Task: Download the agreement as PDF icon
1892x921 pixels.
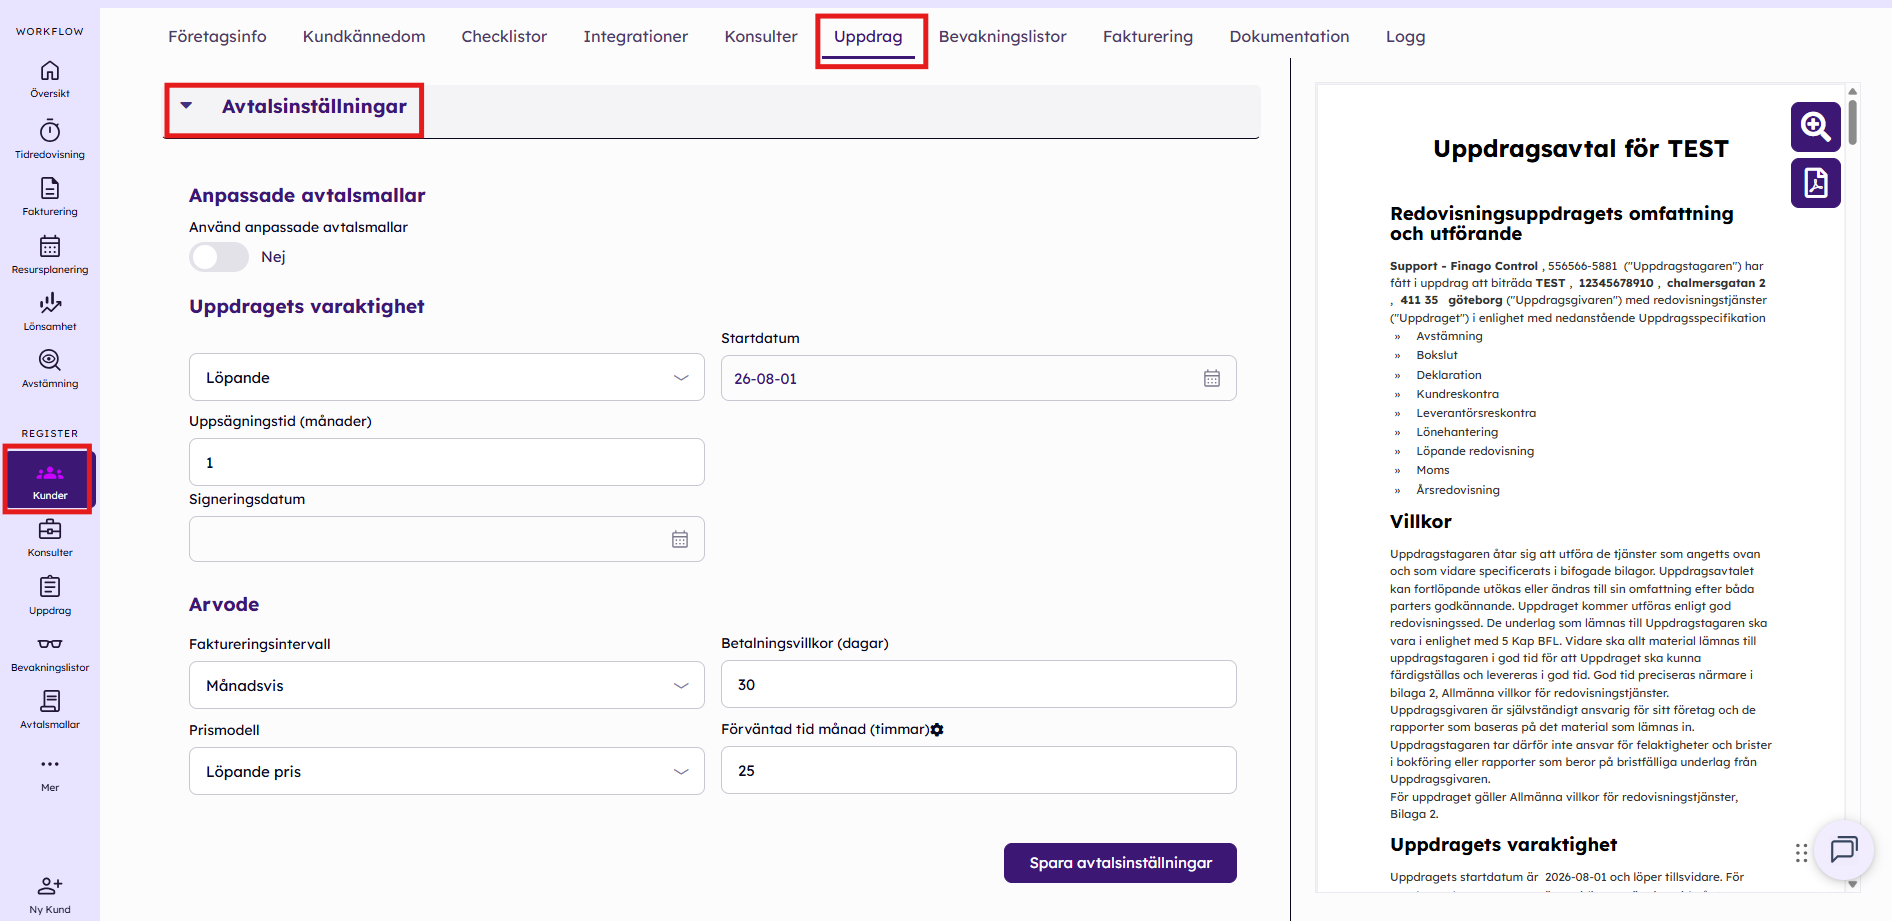Action: pyautogui.click(x=1816, y=183)
